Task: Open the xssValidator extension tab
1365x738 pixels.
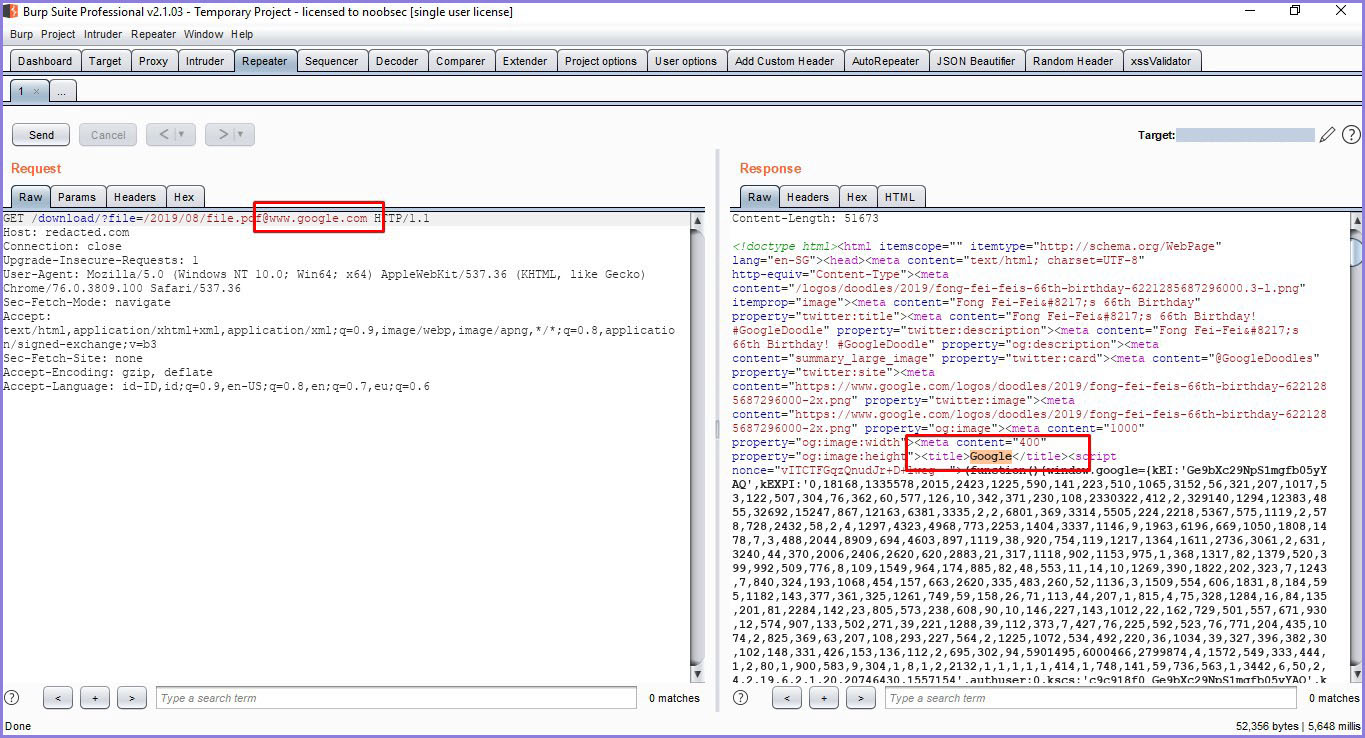Action: coord(1162,60)
